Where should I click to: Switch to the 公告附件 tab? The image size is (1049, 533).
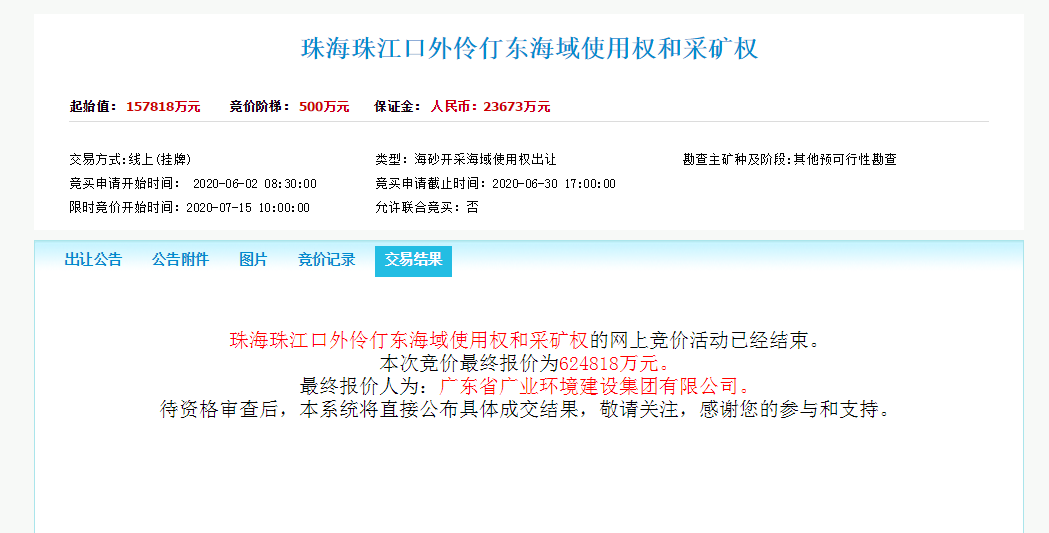point(180,260)
